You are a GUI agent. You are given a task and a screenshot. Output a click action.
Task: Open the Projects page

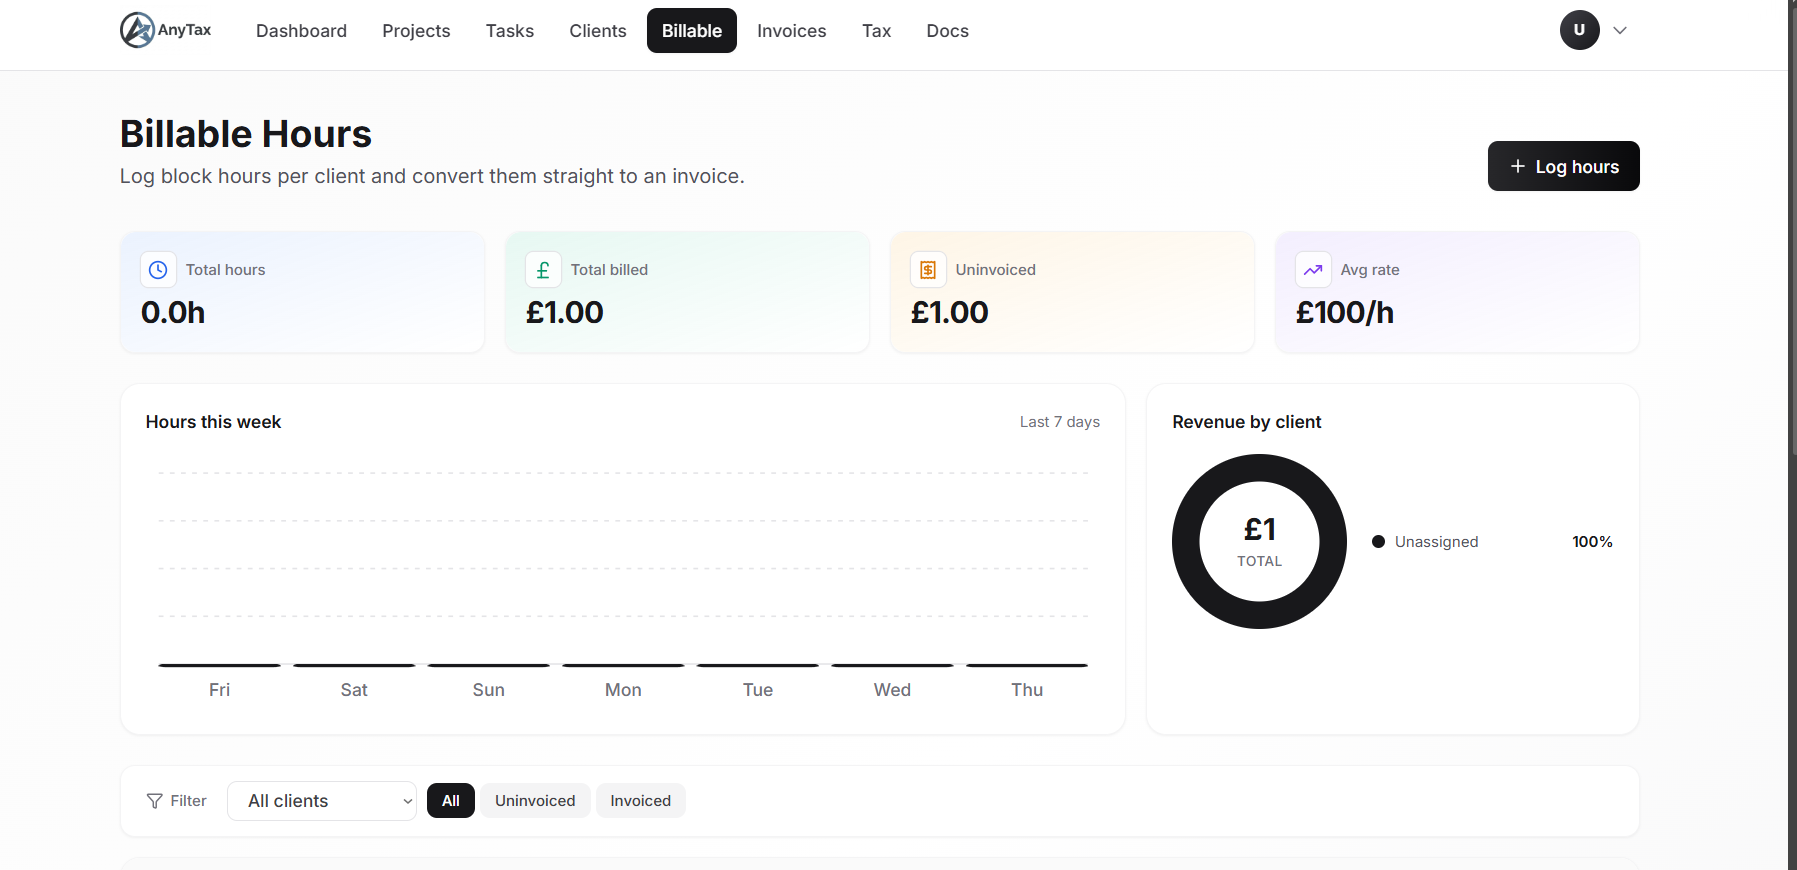pos(416,31)
